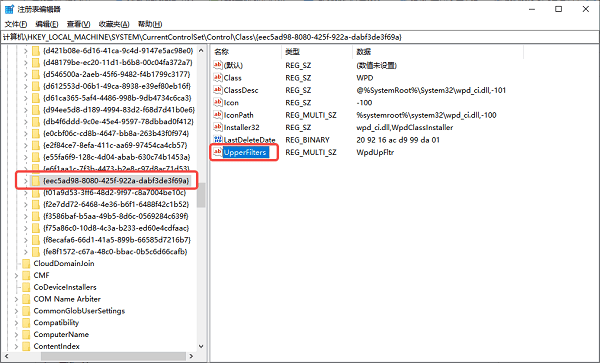Select the IconPath value name
Image resolution: width=600 pixels, height=363 pixels.
[x=238, y=115]
